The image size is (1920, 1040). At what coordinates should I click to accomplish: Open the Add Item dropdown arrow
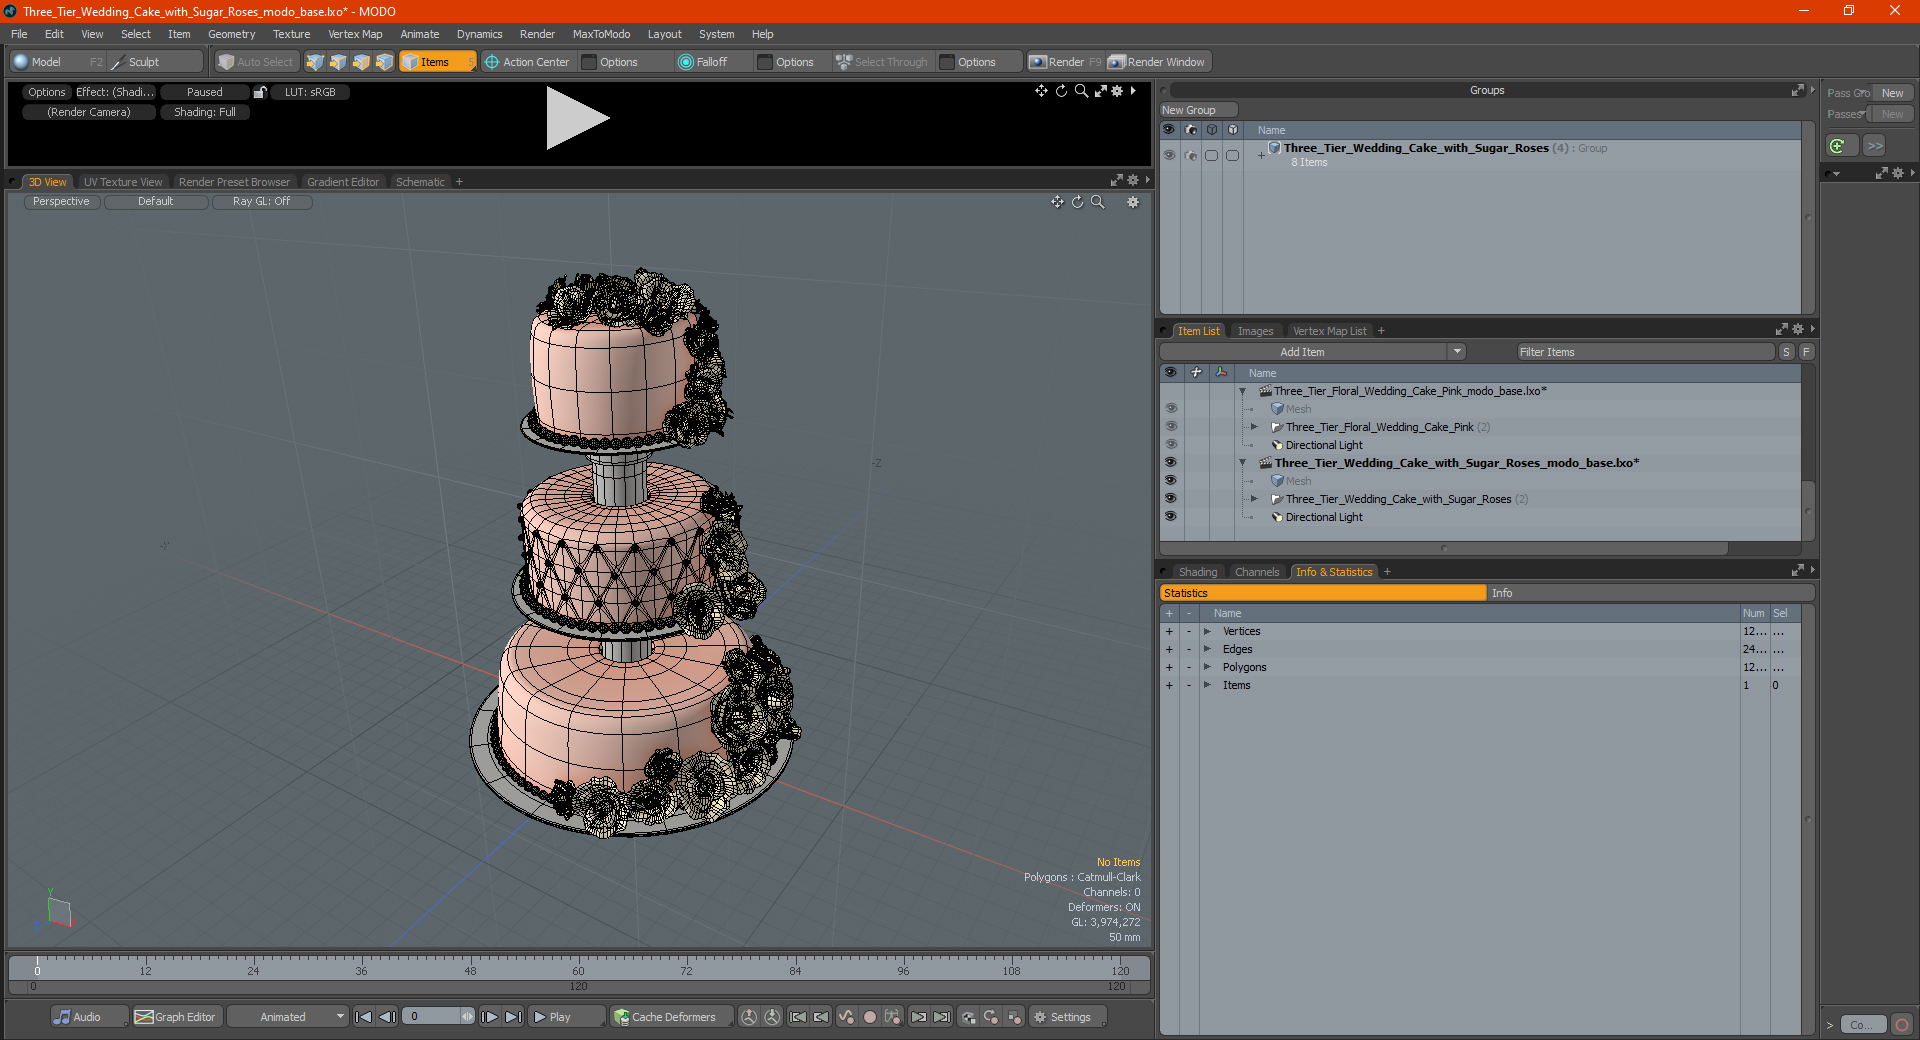coord(1457,352)
